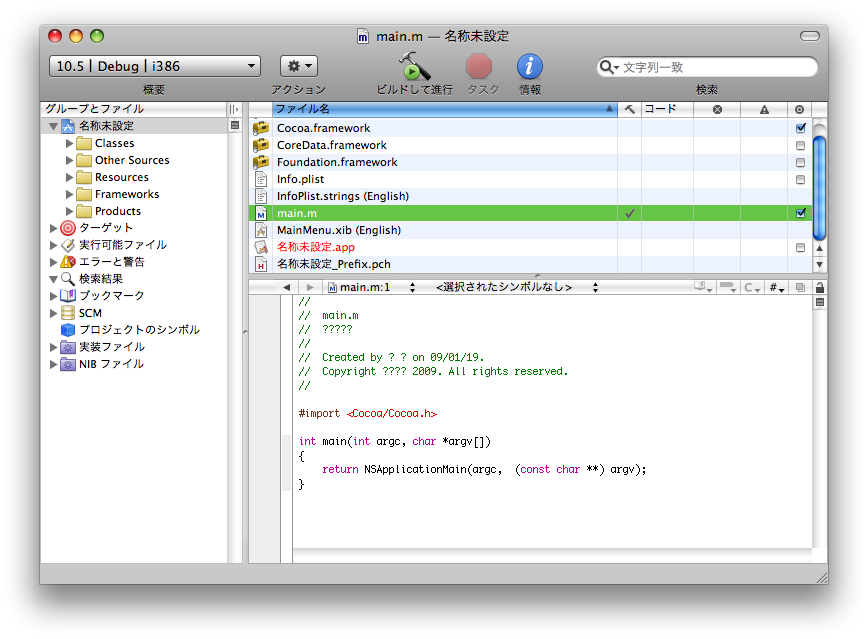Uncheck the main.m target checkbox

click(x=800, y=213)
